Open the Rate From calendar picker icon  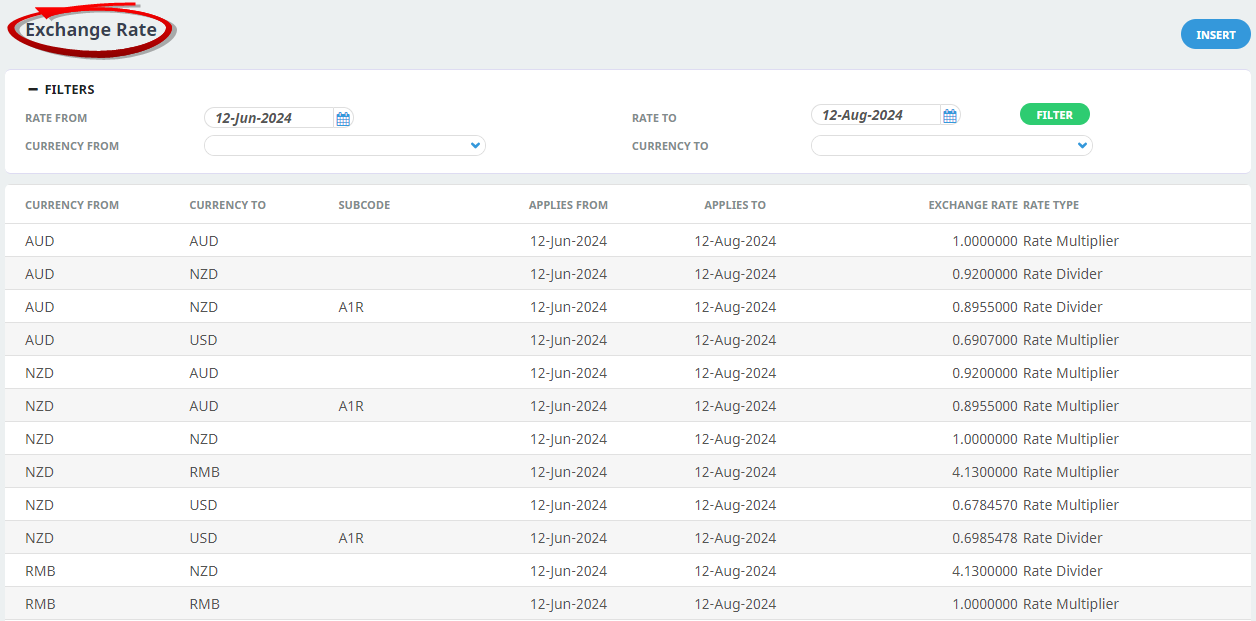tap(343, 119)
